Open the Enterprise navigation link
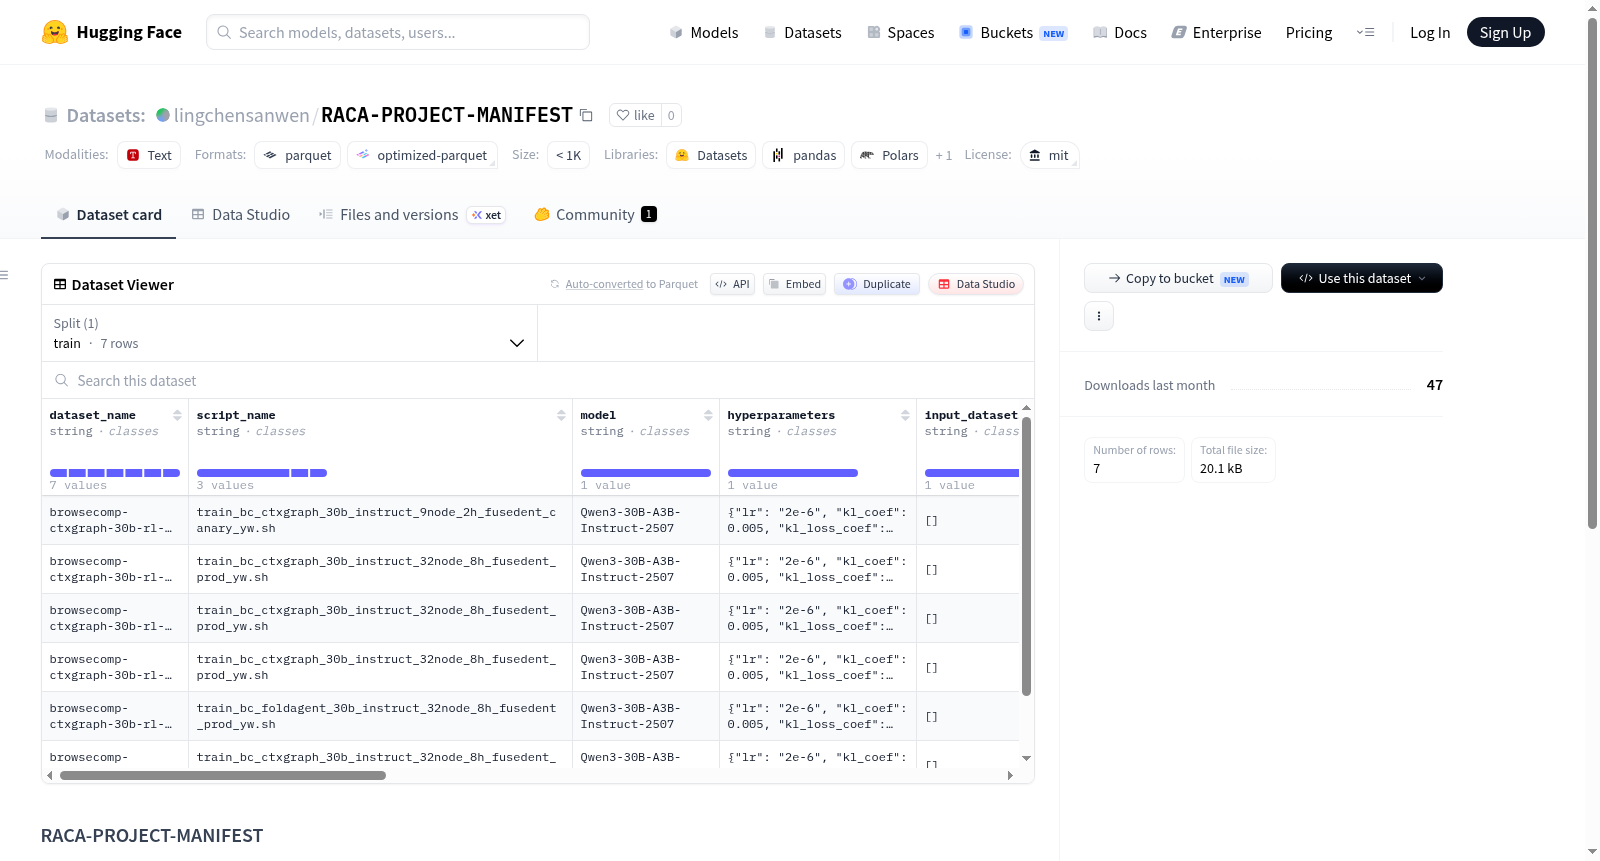The height and width of the screenshot is (861, 1600). [1217, 33]
